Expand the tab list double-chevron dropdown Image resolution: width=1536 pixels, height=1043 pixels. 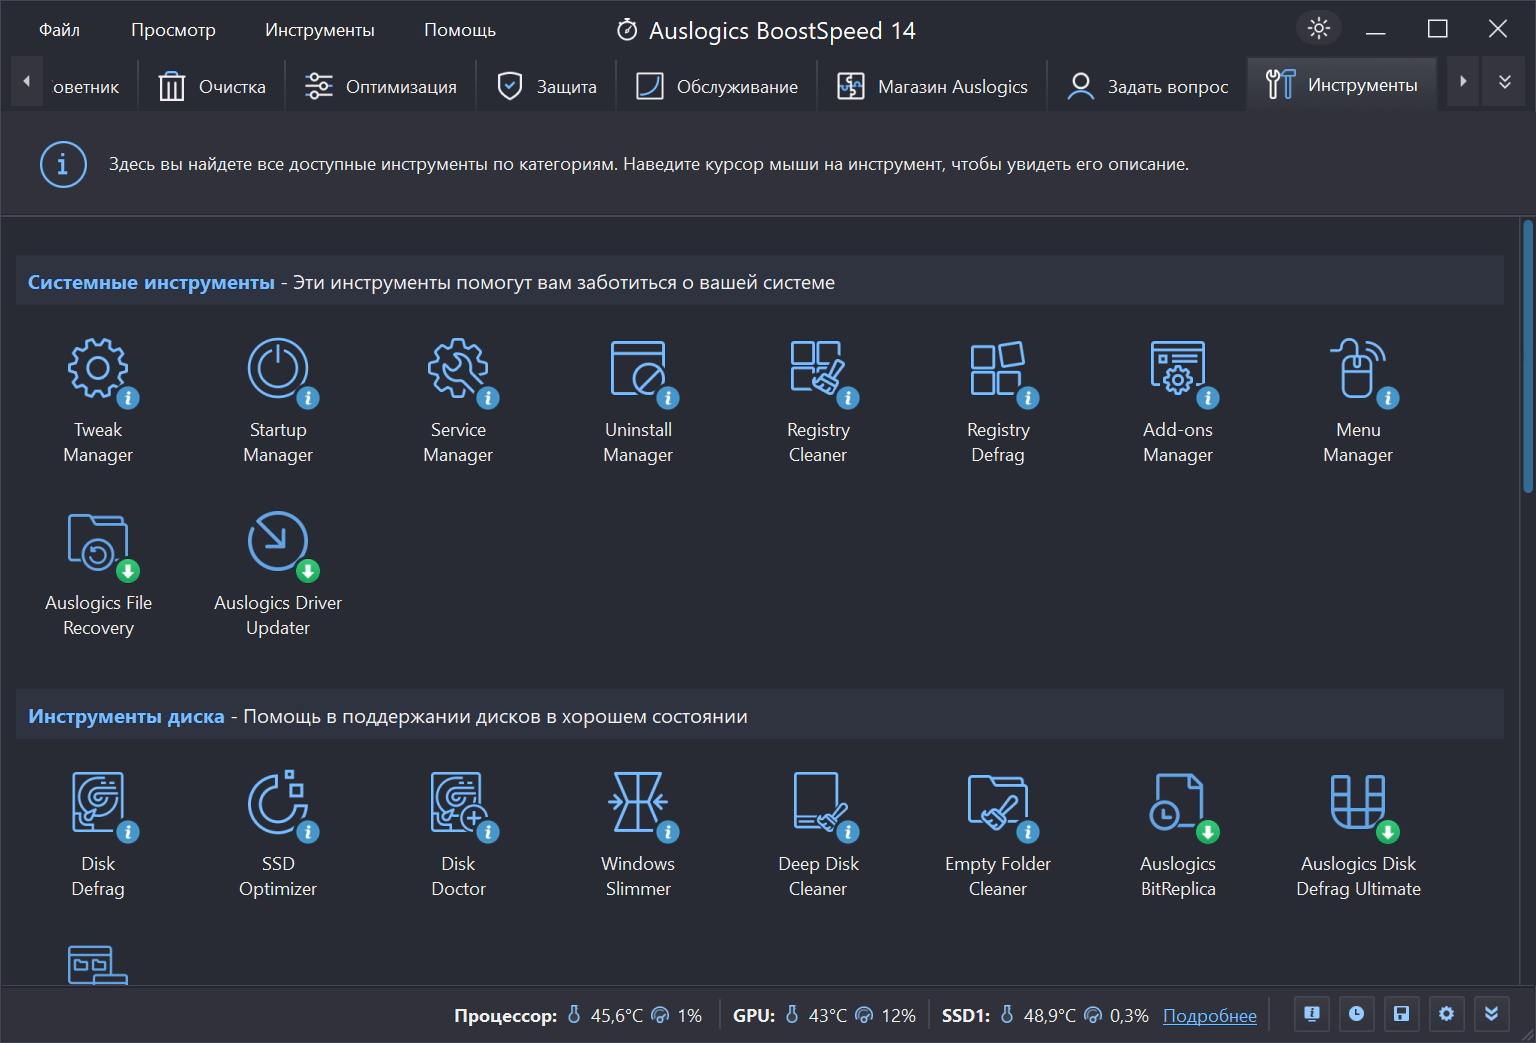(x=1504, y=82)
